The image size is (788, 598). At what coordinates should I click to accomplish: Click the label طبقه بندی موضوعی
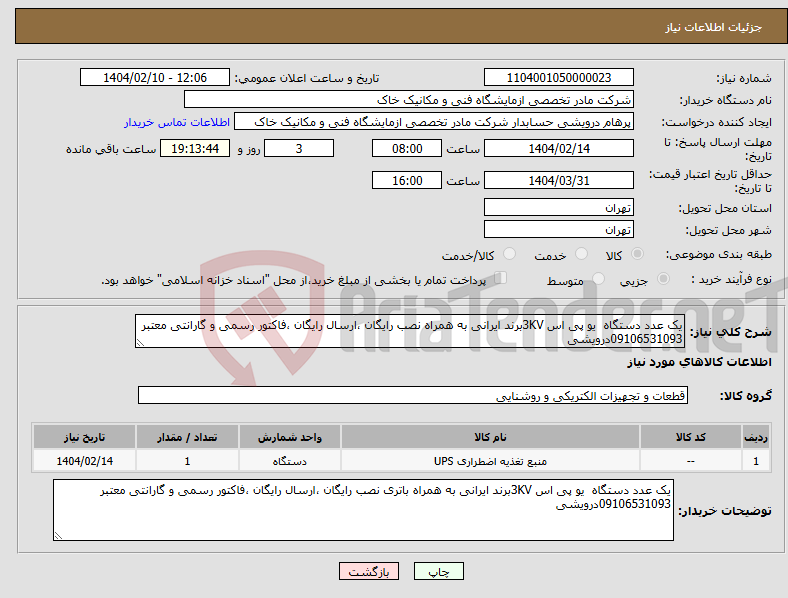tap(719, 255)
